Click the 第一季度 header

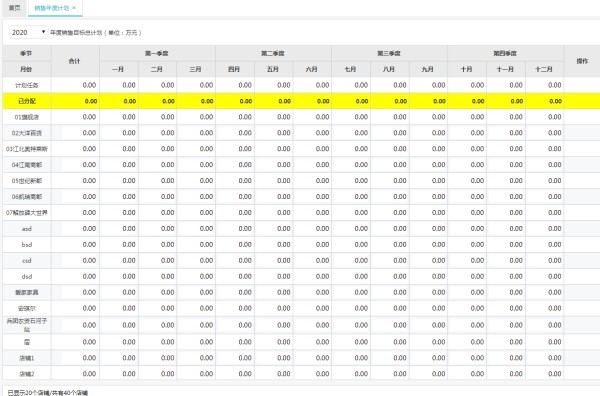pyautogui.click(x=157, y=53)
